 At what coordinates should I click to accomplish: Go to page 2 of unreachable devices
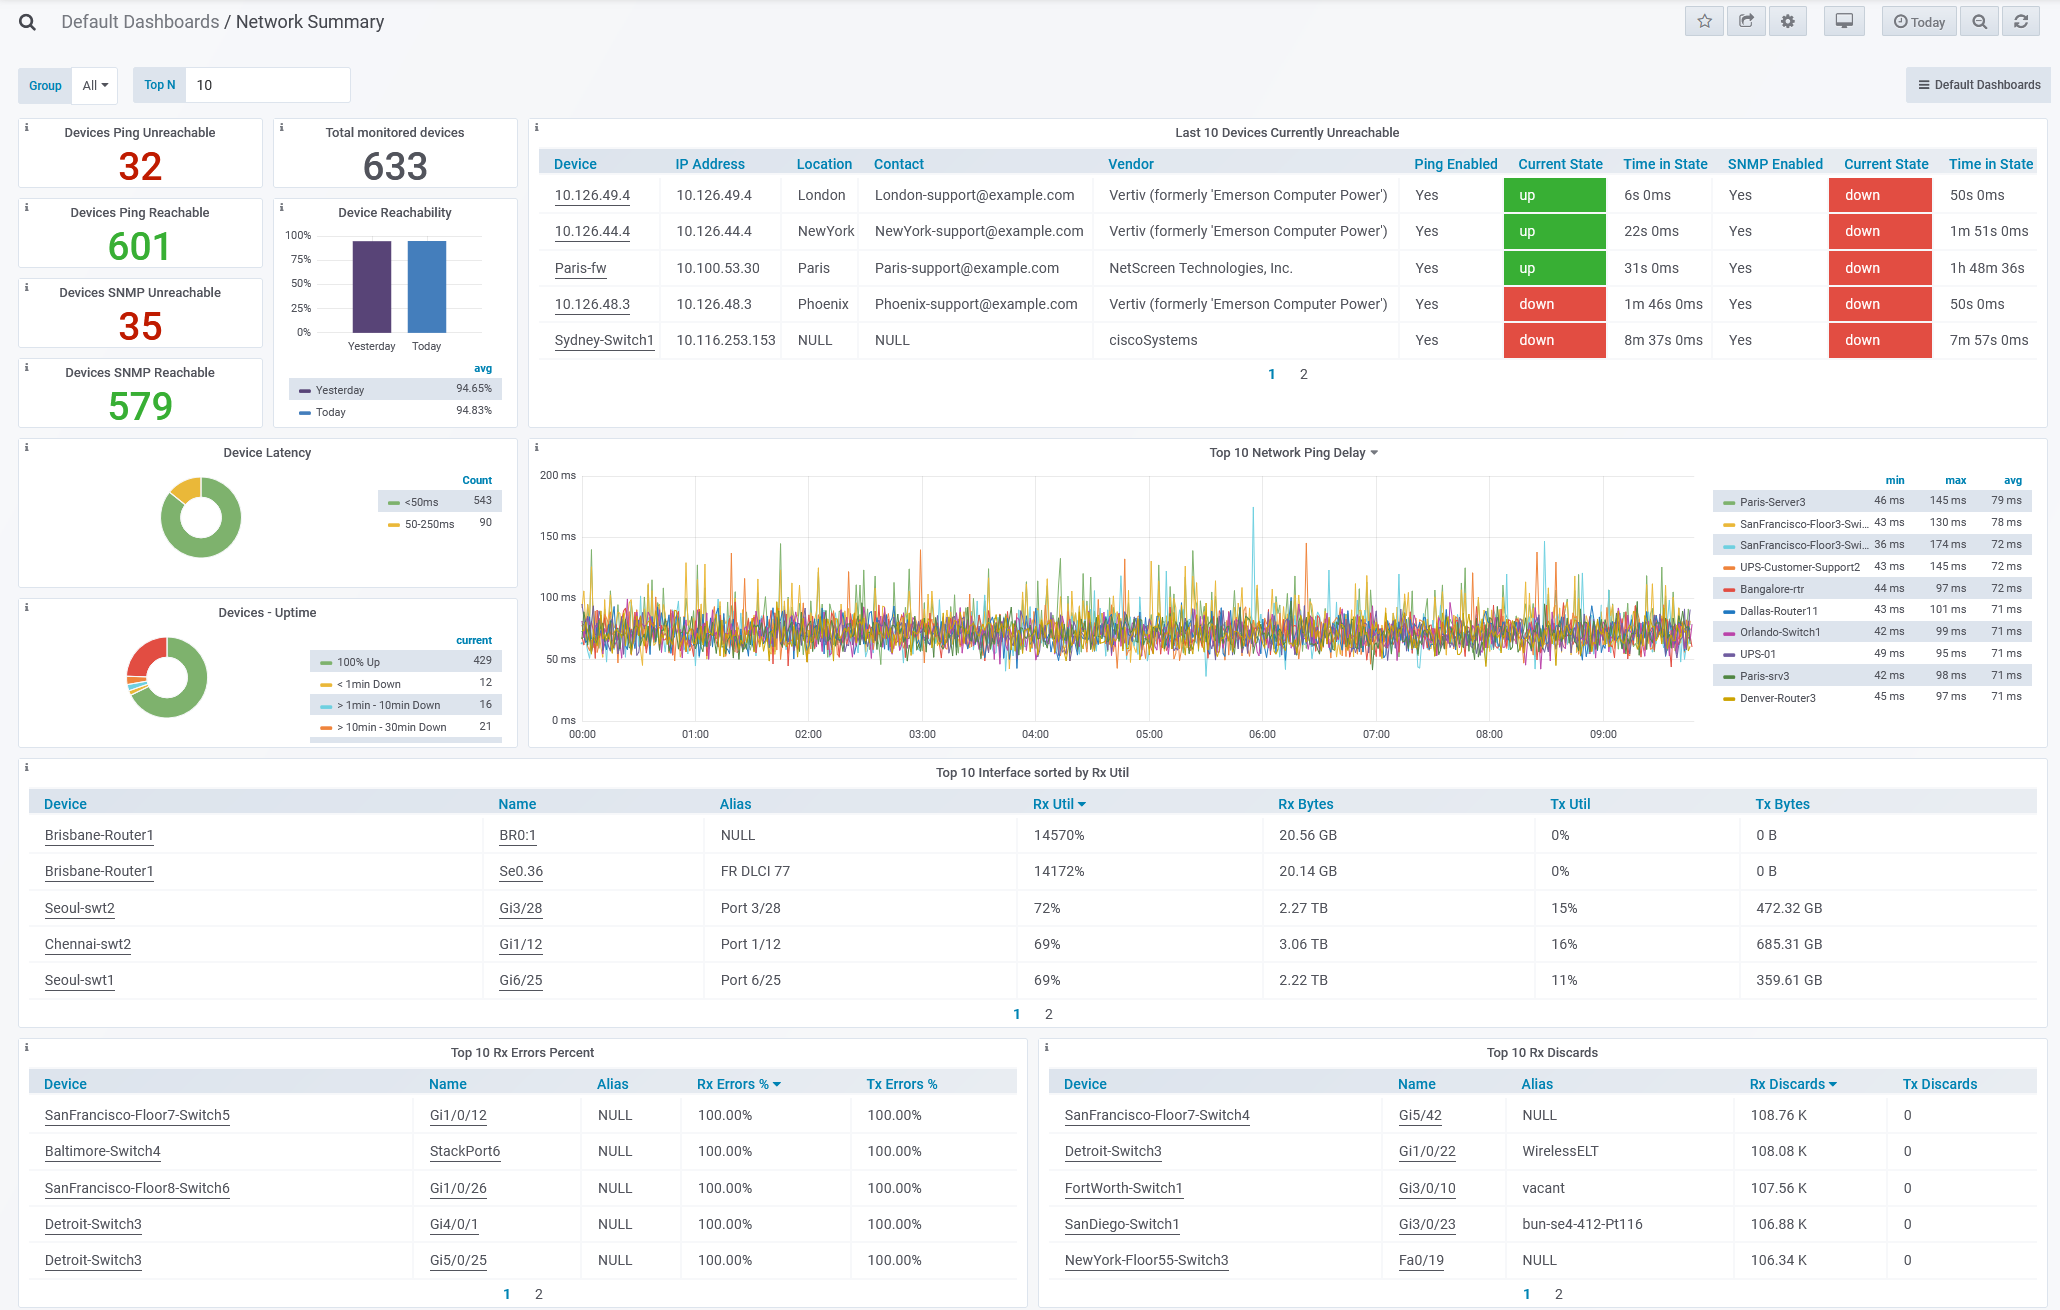pos(1303,374)
